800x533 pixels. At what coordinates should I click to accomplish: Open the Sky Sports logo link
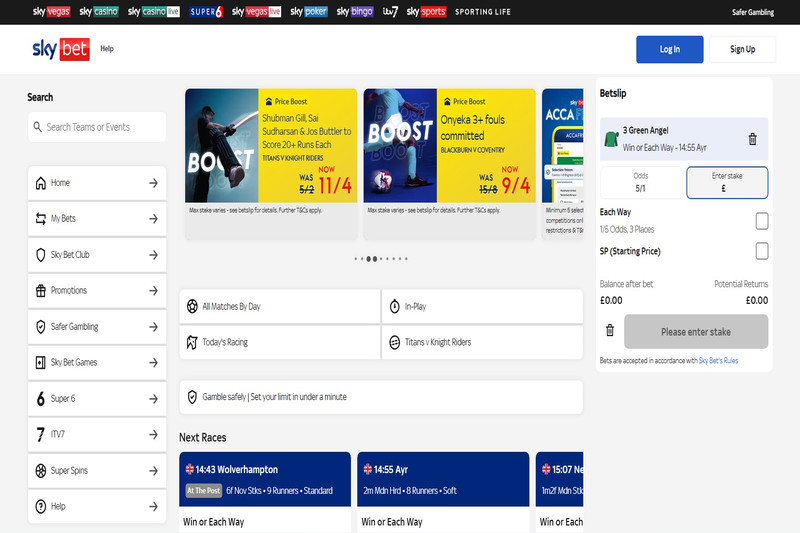pyautogui.click(x=426, y=11)
